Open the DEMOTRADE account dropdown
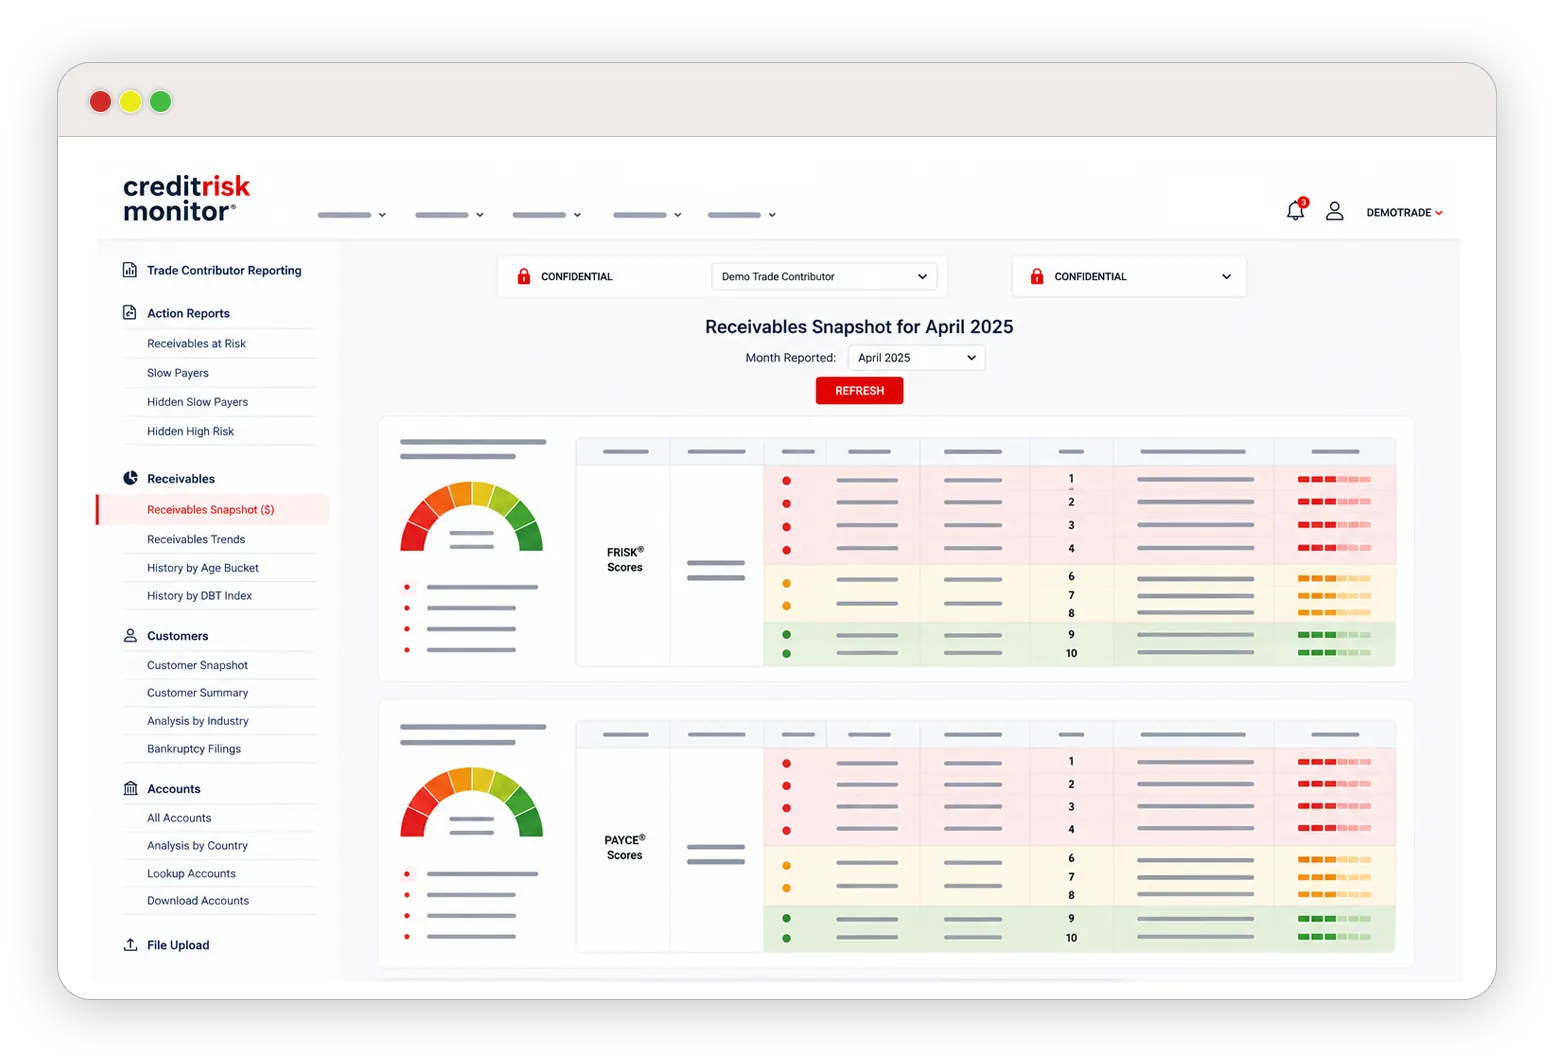 [1404, 212]
